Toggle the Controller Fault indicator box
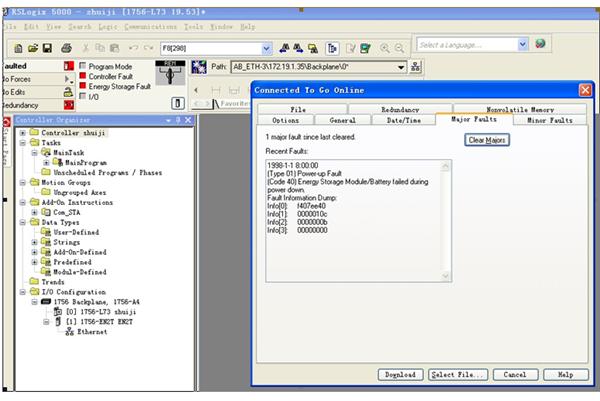This screenshot has width=600, height=401. coord(82,76)
